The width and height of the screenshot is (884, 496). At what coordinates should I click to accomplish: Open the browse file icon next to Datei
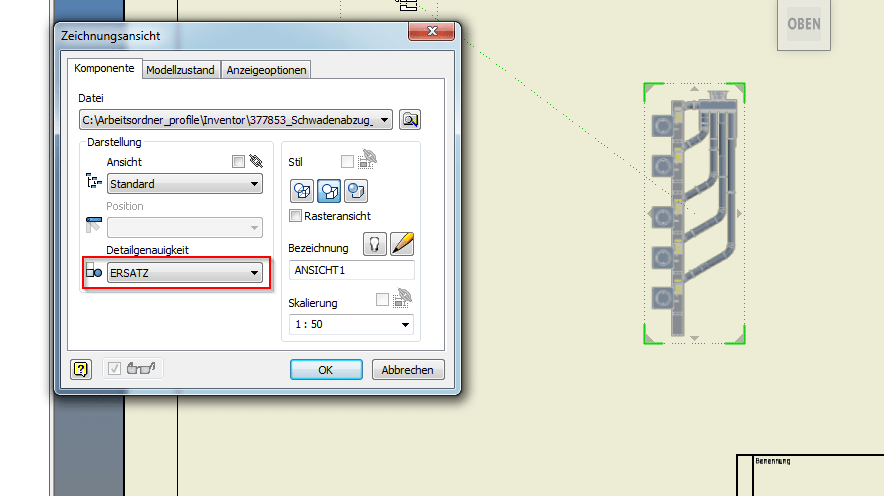point(410,119)
